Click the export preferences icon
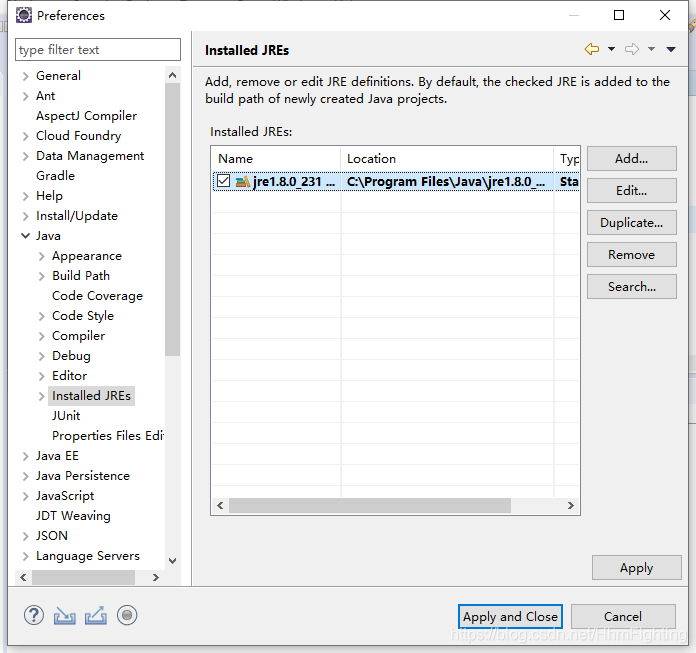 [x=96, y=615]
